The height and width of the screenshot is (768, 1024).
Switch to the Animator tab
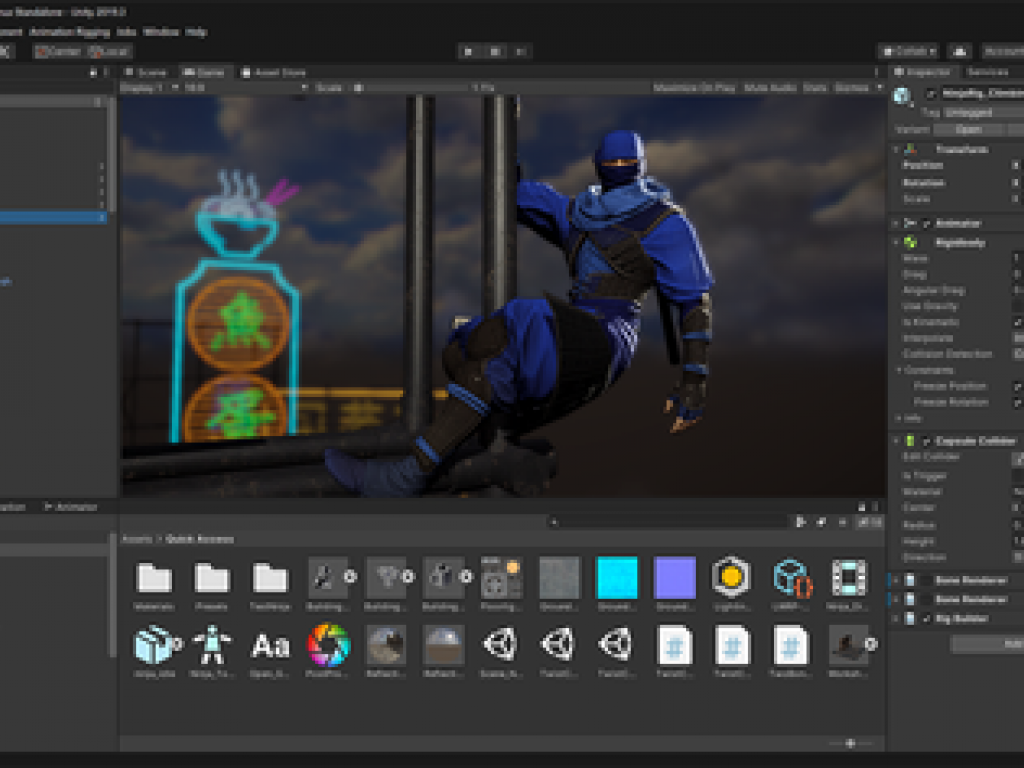(x=71, y=507)
